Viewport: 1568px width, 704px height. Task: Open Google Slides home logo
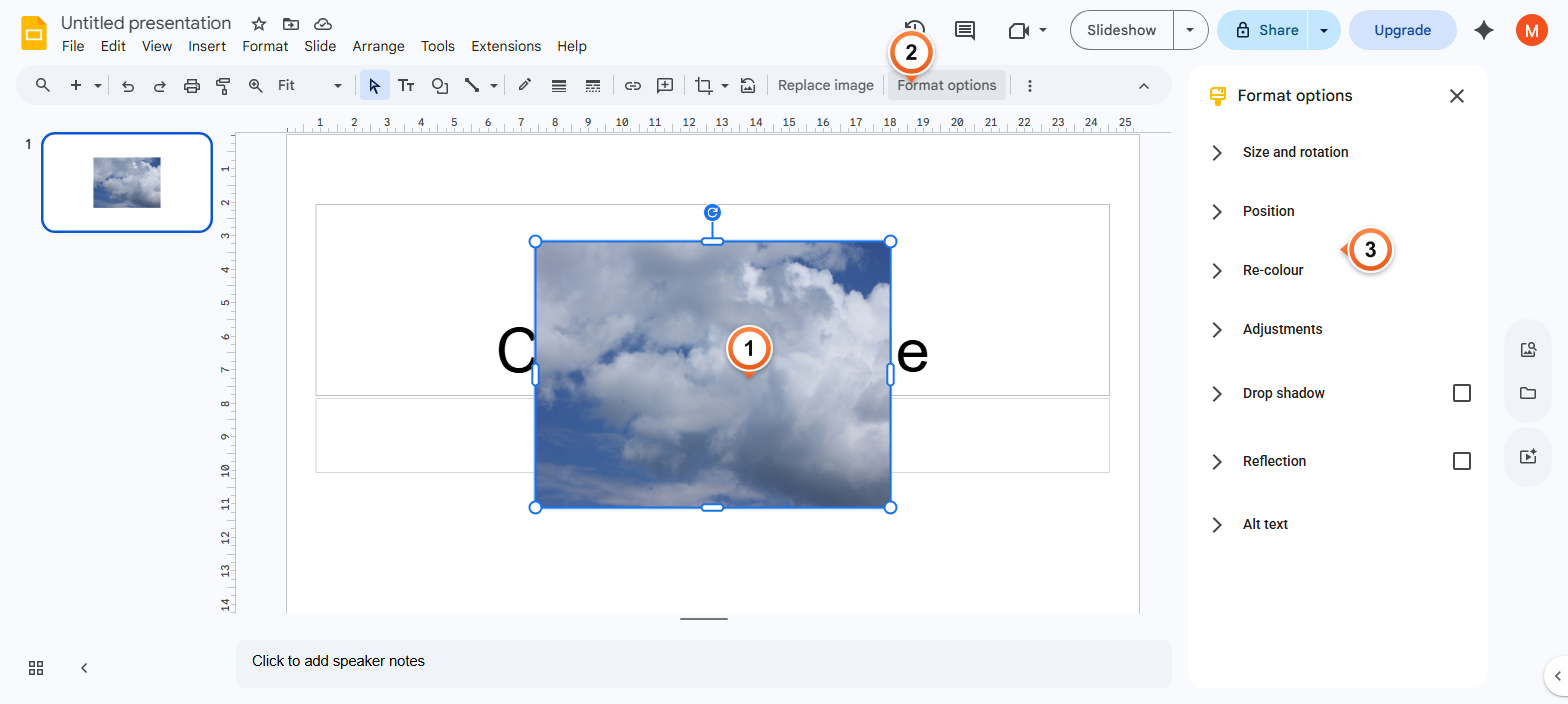click(x=34, y=32)
